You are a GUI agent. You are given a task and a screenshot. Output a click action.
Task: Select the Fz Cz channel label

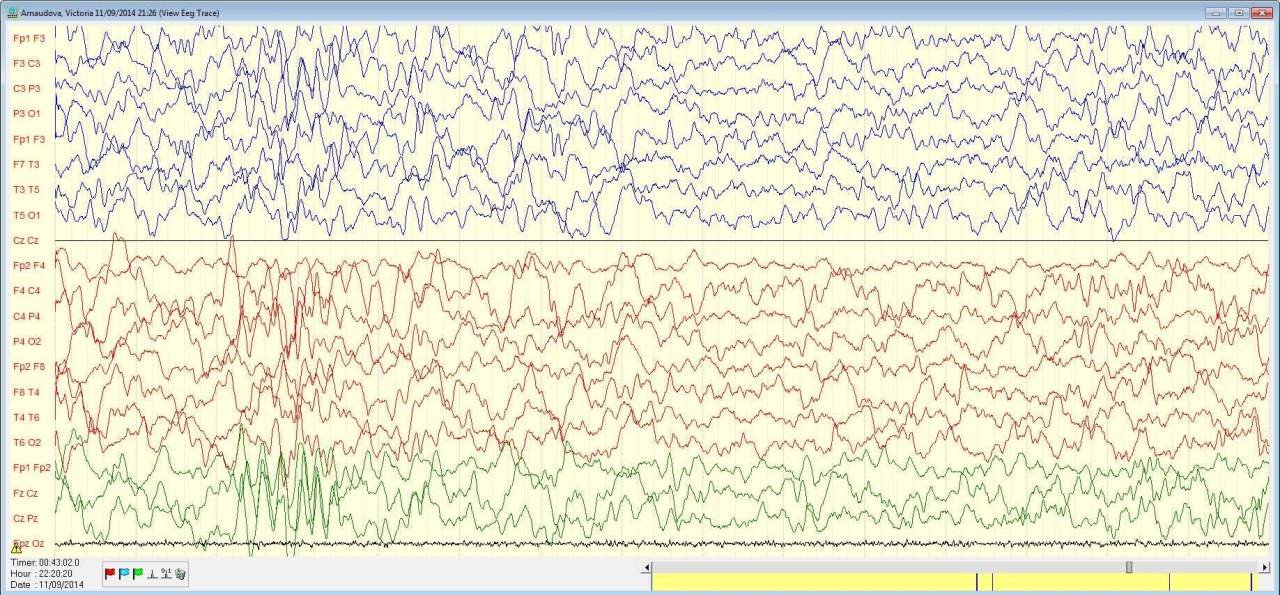pos(26,493)
